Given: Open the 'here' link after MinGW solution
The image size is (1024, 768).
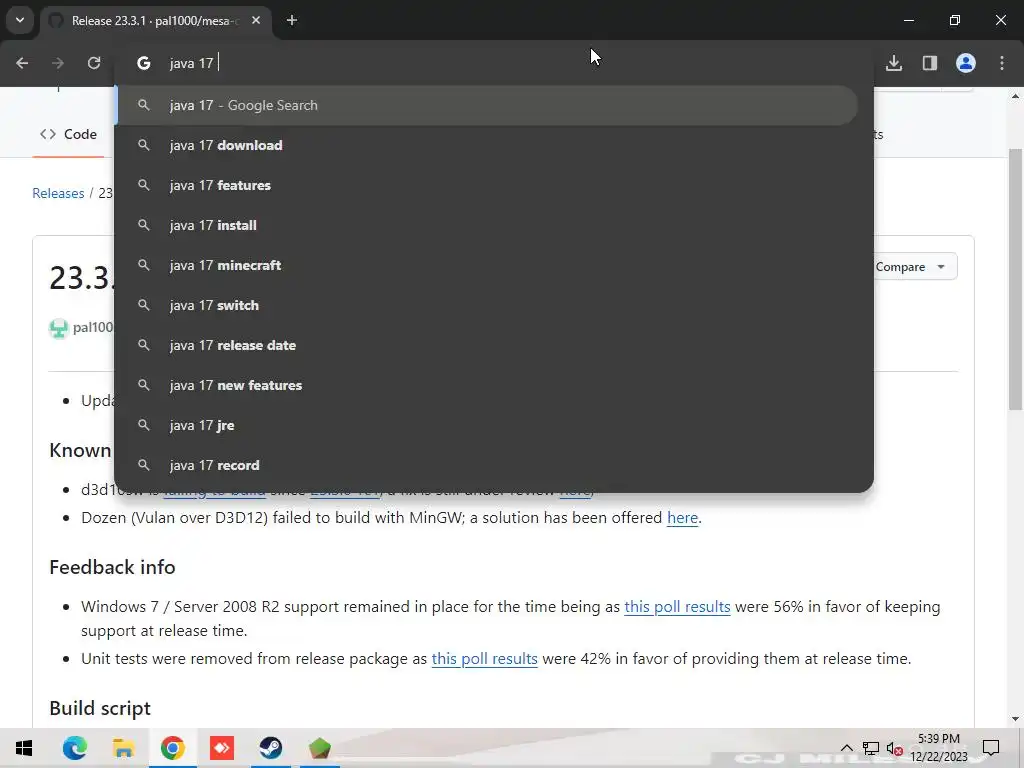Looking at the screenshot, I should tap(682, 518).
